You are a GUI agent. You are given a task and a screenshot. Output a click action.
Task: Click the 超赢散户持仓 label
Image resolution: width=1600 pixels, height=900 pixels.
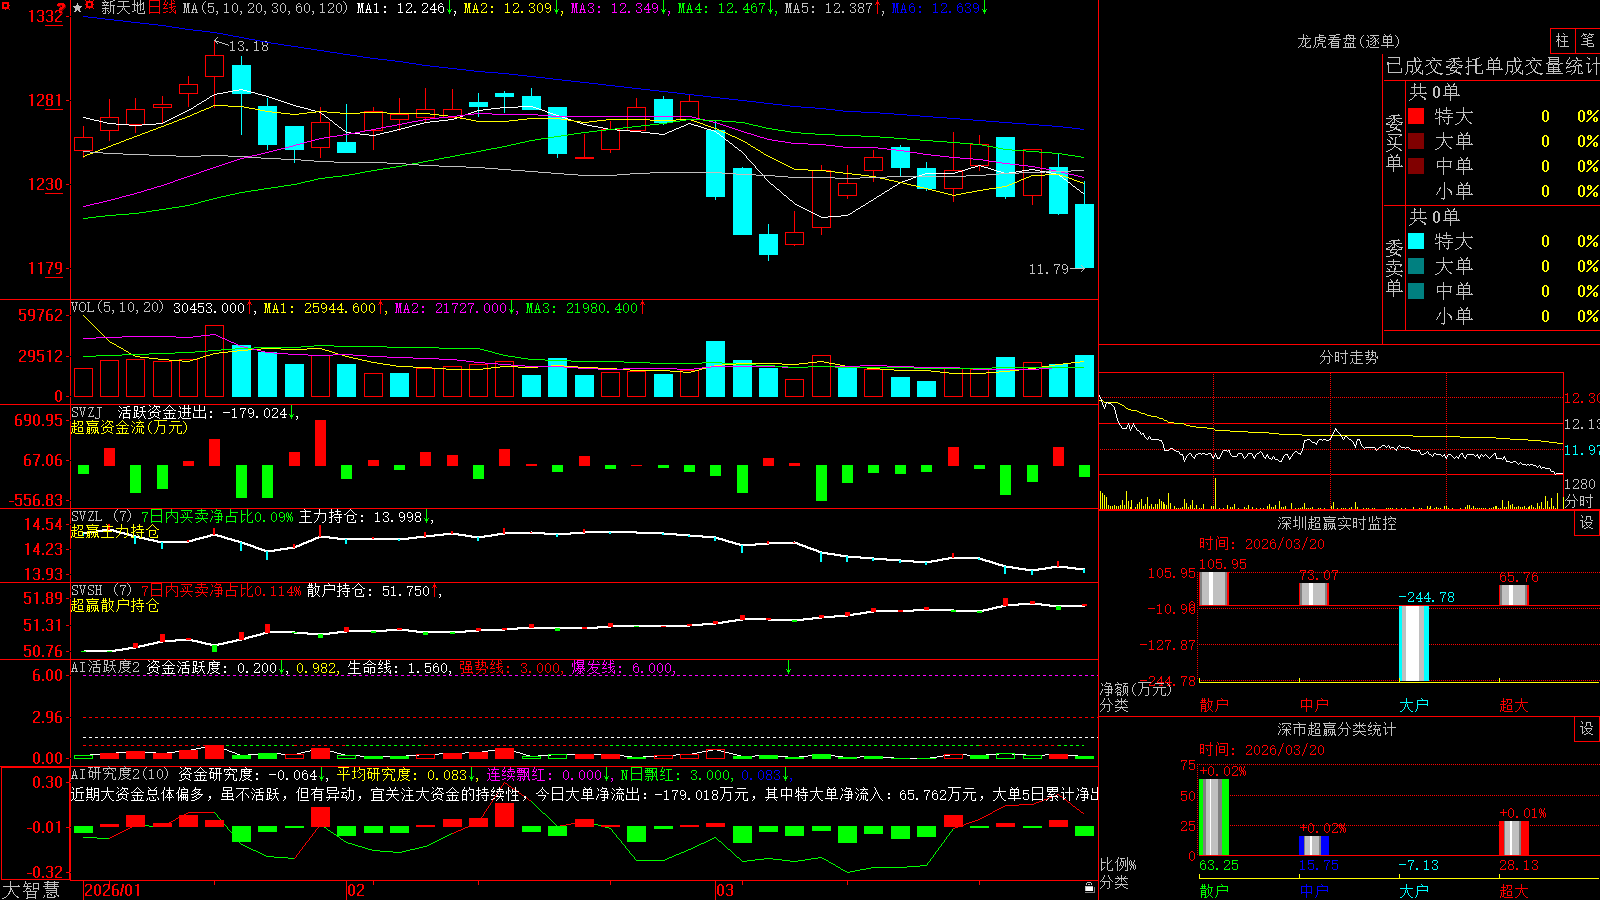coord(115,605)
